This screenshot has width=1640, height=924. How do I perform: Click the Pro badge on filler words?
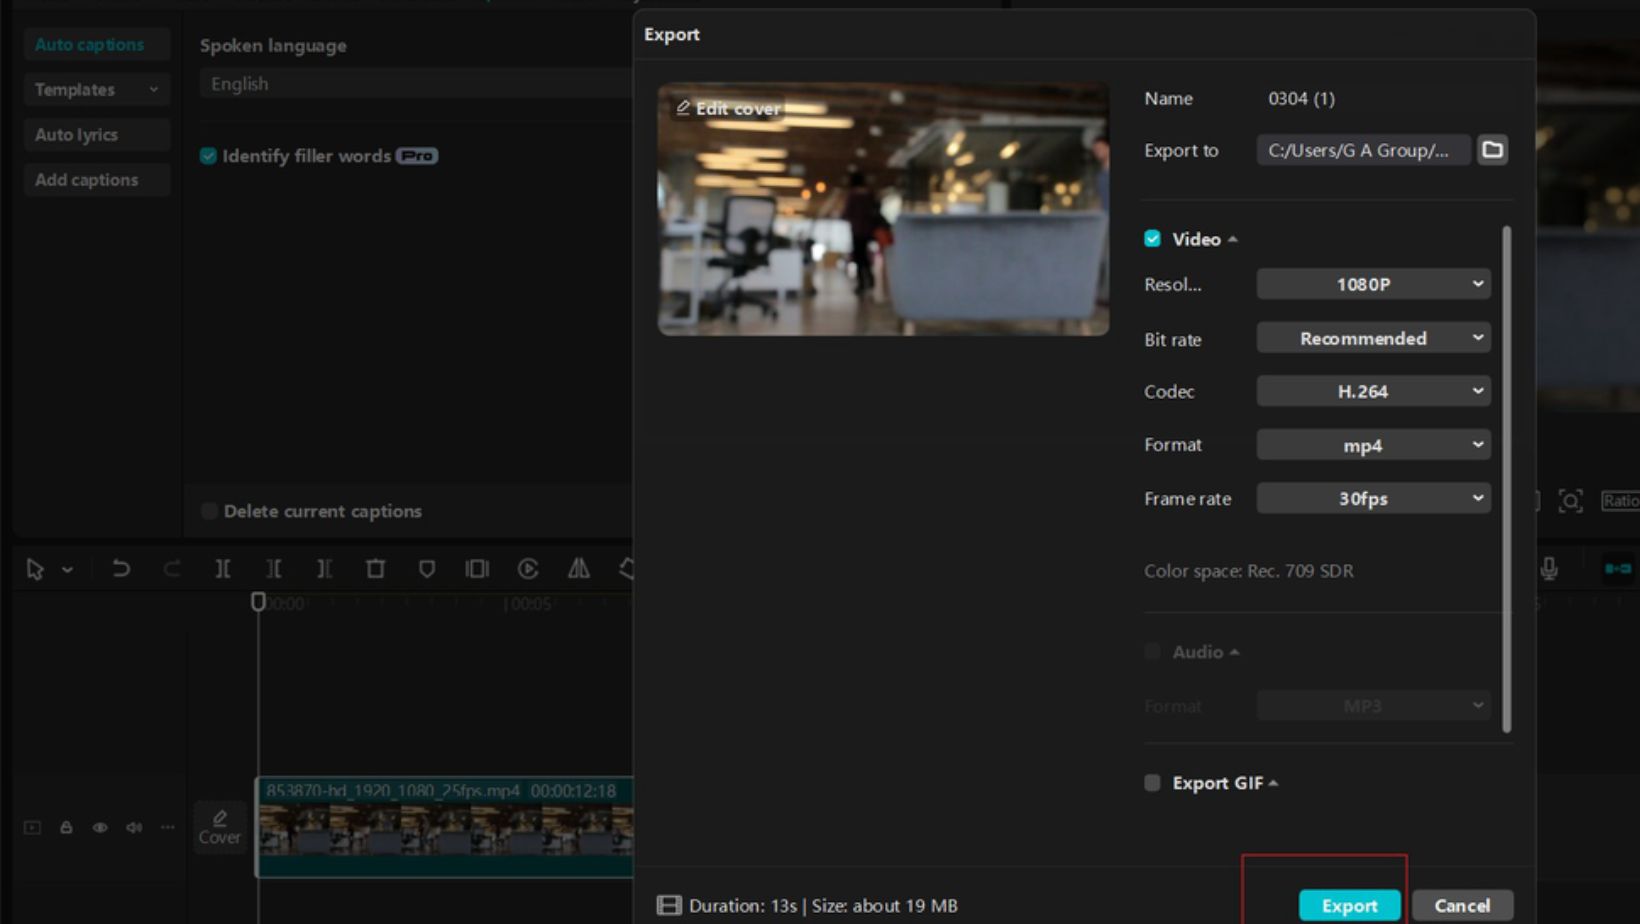(x=417, y=156)
